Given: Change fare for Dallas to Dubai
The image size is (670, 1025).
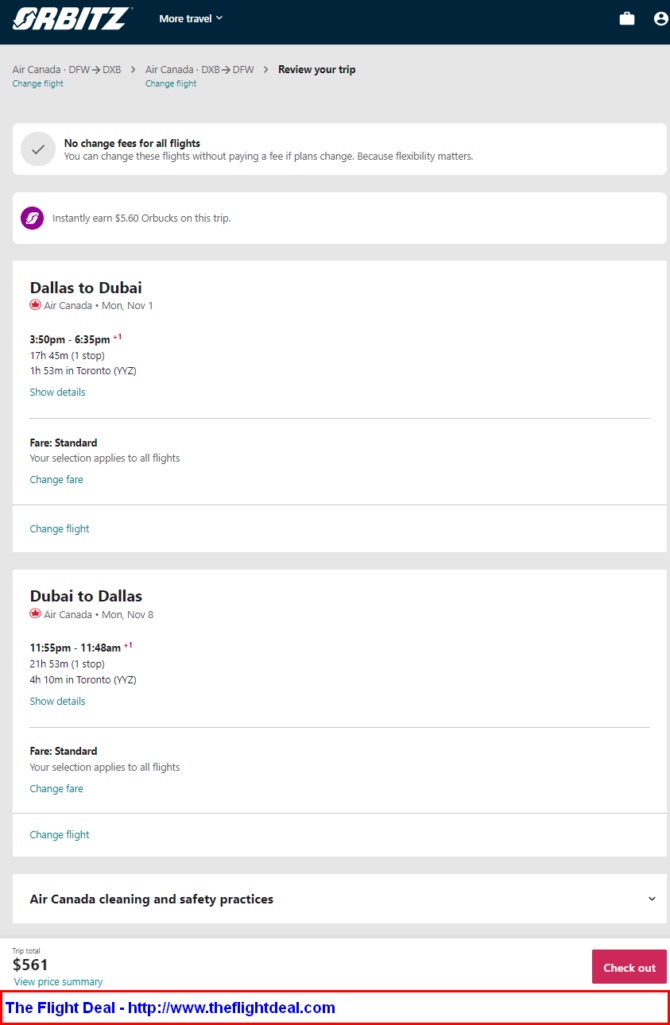Looking at the screenshot, I should 56,479.
